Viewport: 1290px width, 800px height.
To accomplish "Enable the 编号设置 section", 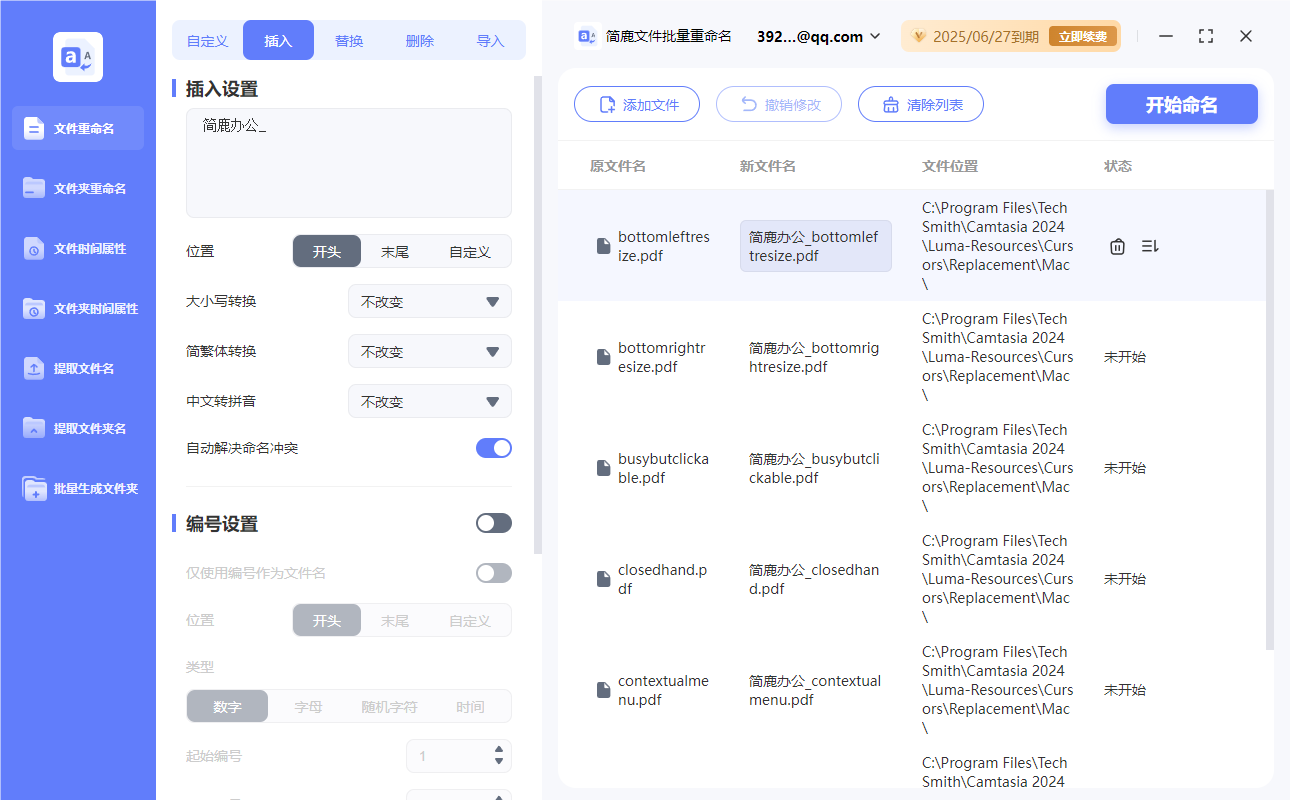I will [493, 522].
